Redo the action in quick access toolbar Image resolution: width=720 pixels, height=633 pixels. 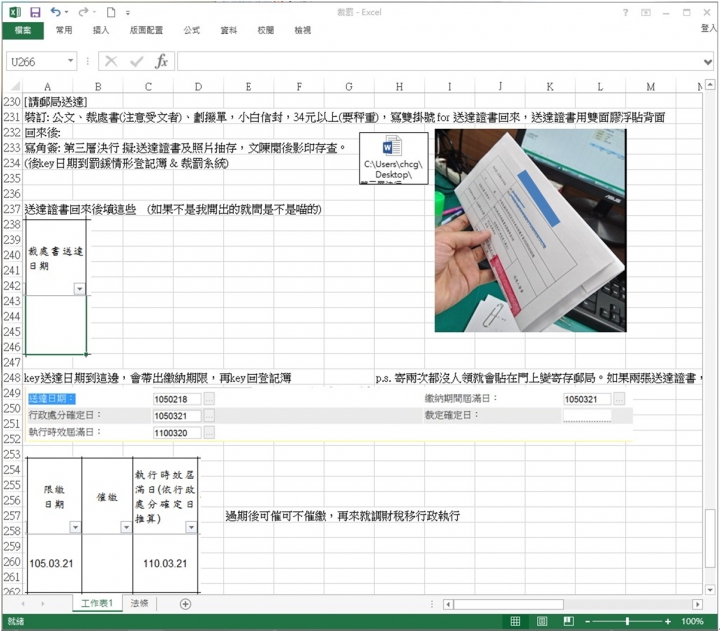83,12
